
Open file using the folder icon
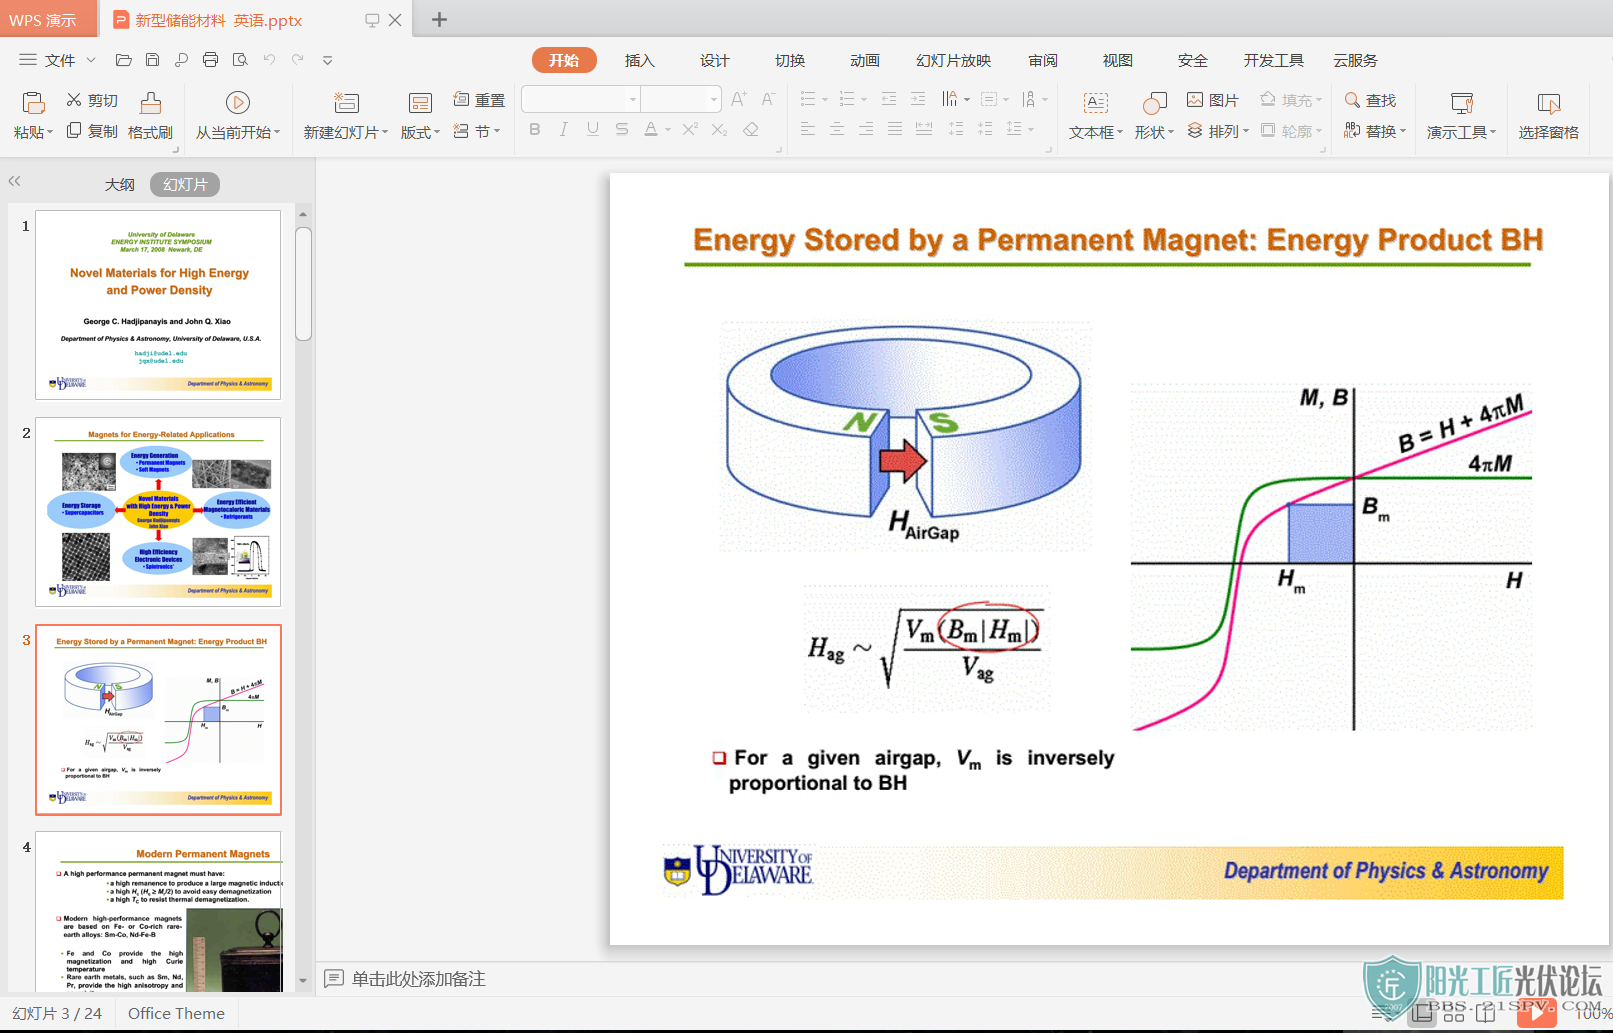124,60
